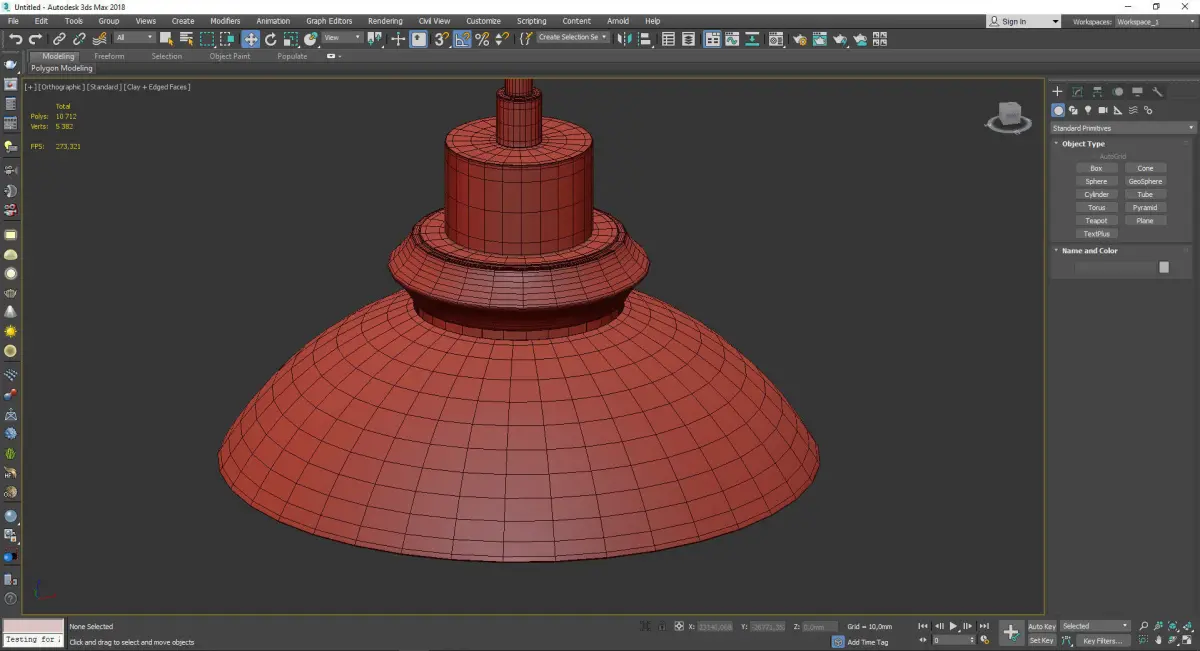Select the Lights category icon
This screenshot has height=651, width=1200.
click(x=1088, y=110)
